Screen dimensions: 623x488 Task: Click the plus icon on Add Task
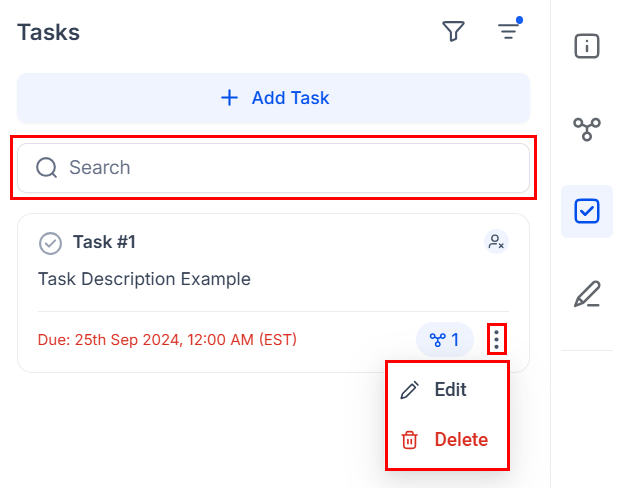pyautogui.click(x=230, y=98)
